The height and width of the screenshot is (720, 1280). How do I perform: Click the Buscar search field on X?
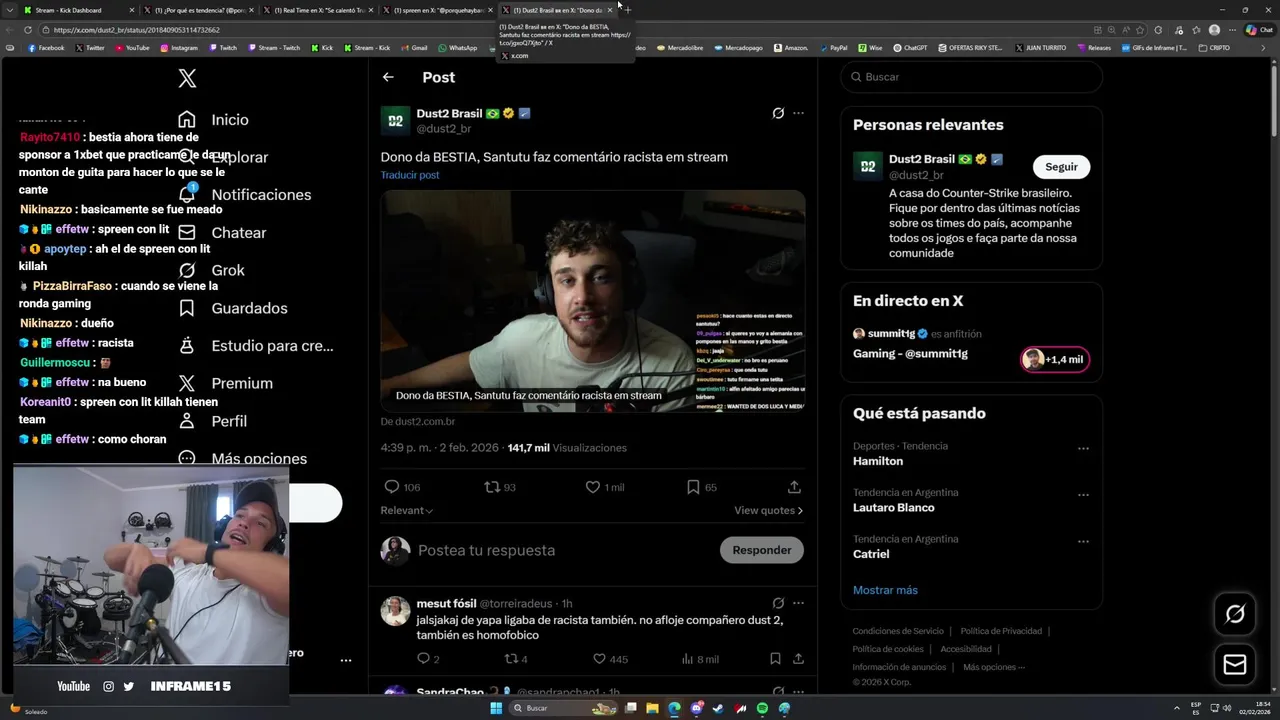pos(971,77)
